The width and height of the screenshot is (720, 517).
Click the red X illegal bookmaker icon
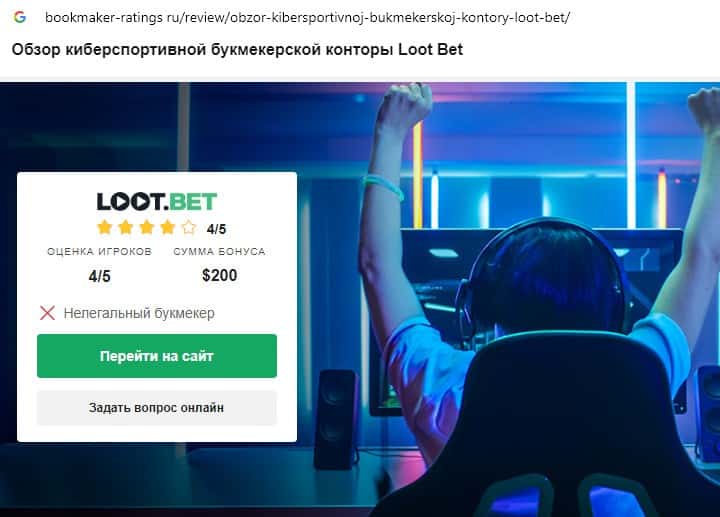coord(47,313)
